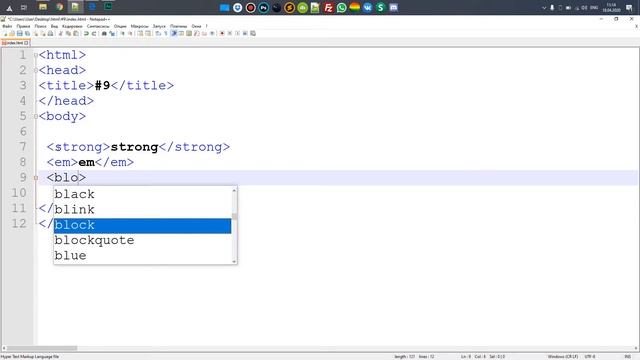Click the Windows (CR LF) status bar entry
Viewport: 640px width, 360px height.
coord(562,357)
